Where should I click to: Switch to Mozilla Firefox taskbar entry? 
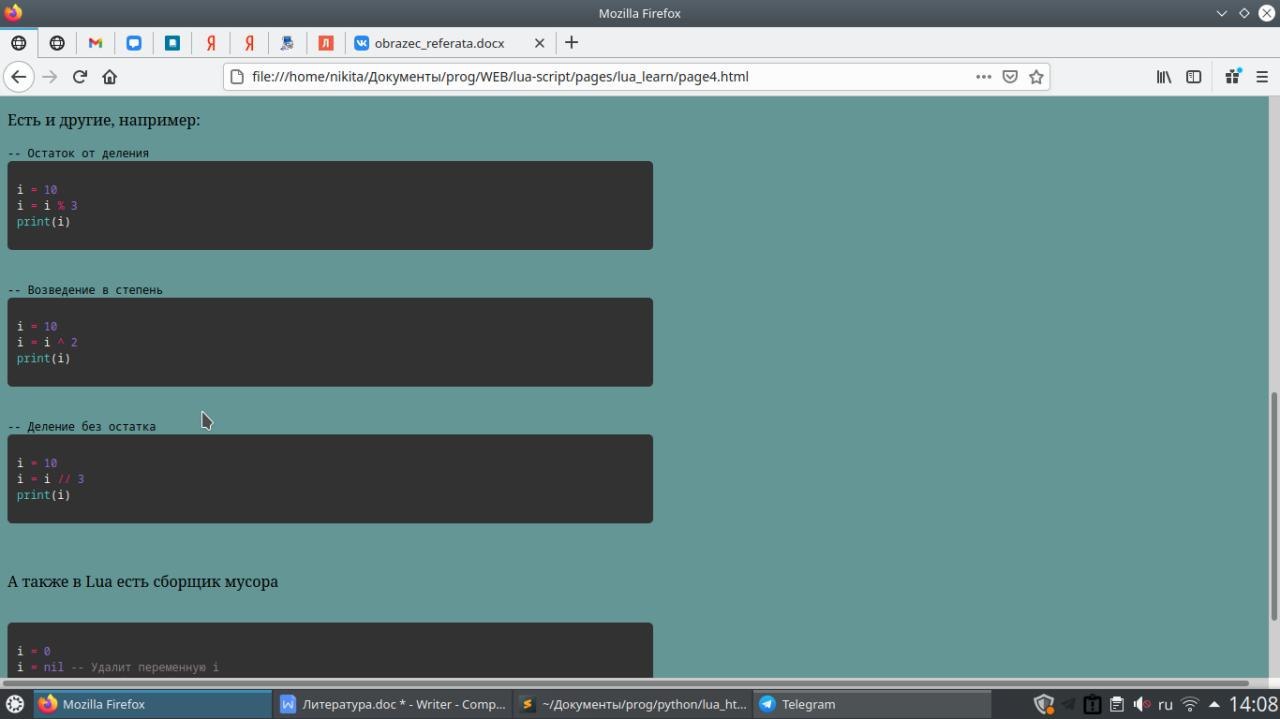[x=152, y=704]
